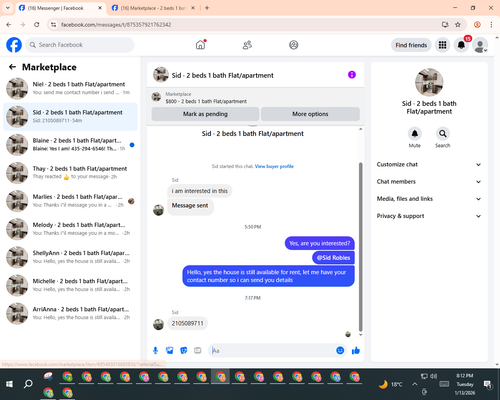Click Find friends button

[411, 45]
